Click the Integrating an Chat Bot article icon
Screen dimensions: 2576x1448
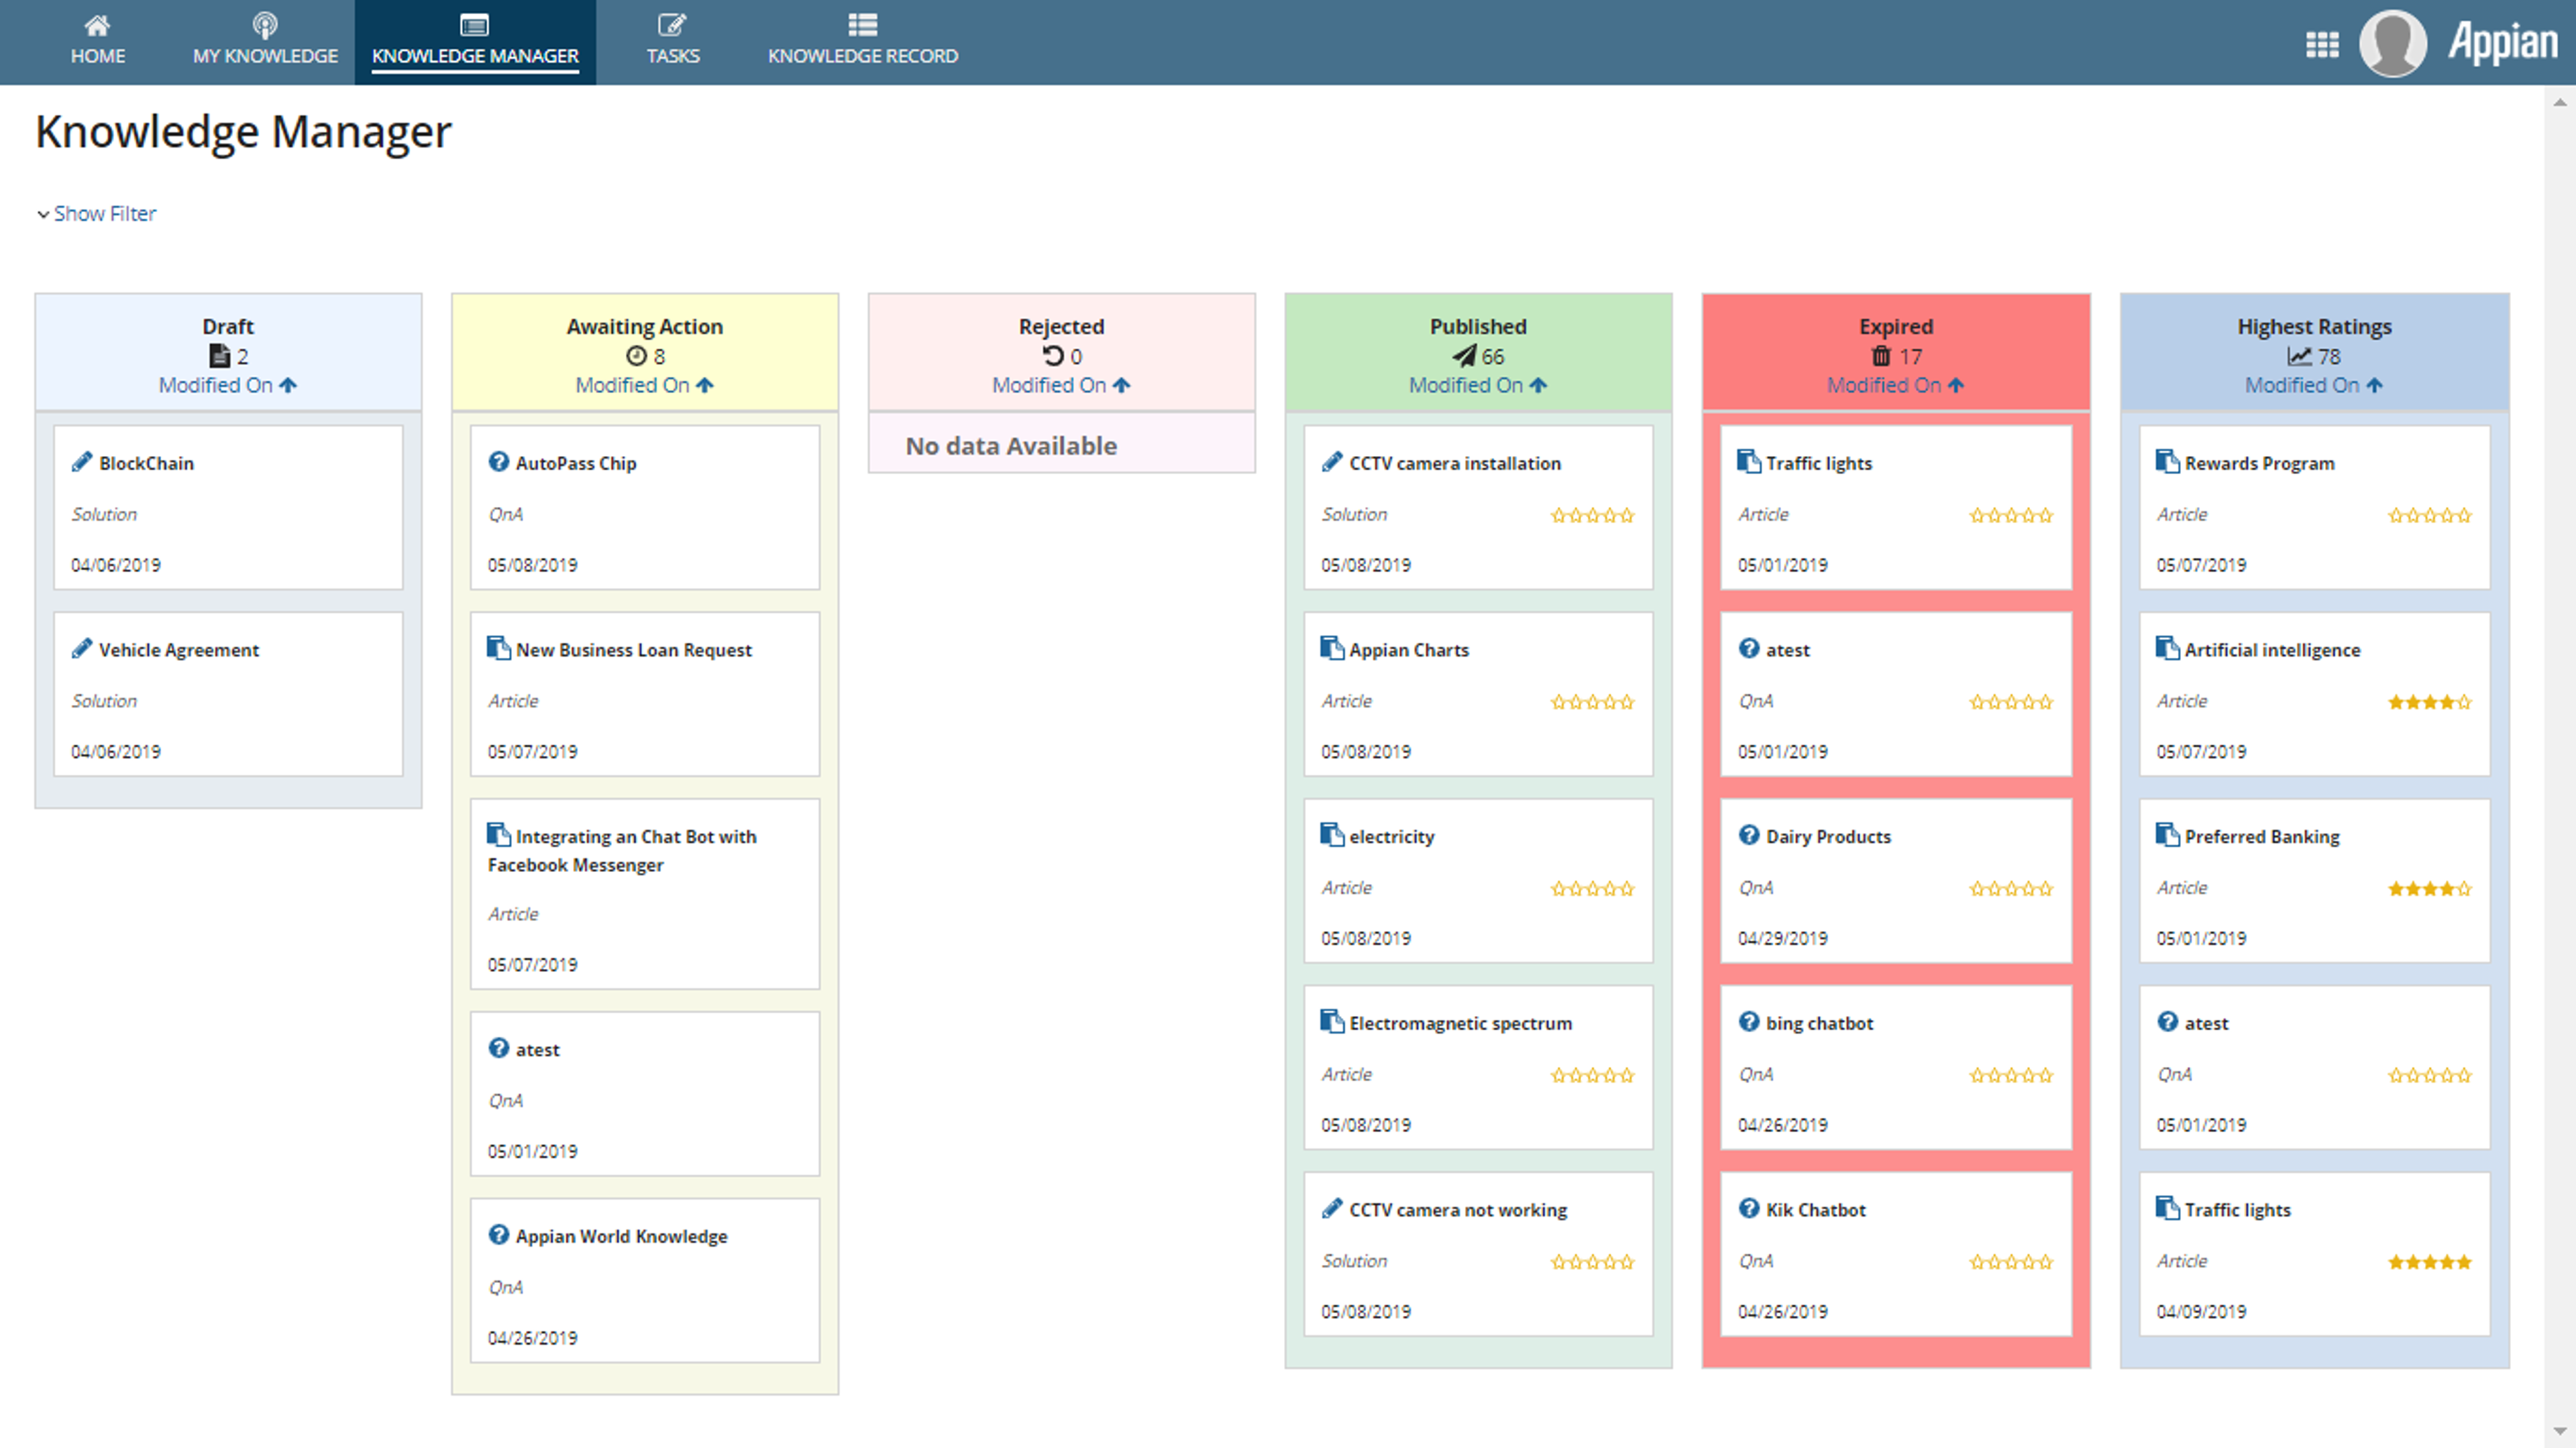(499, 835)
